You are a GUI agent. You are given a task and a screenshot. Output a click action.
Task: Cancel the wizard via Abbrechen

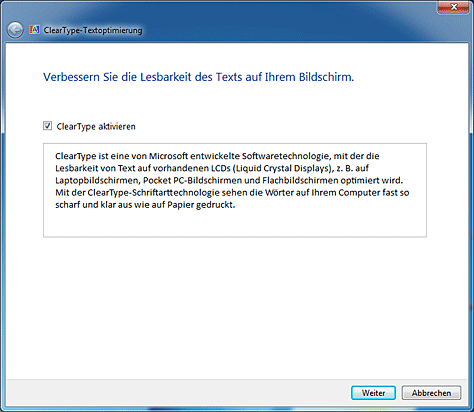(x=431, y=393)
